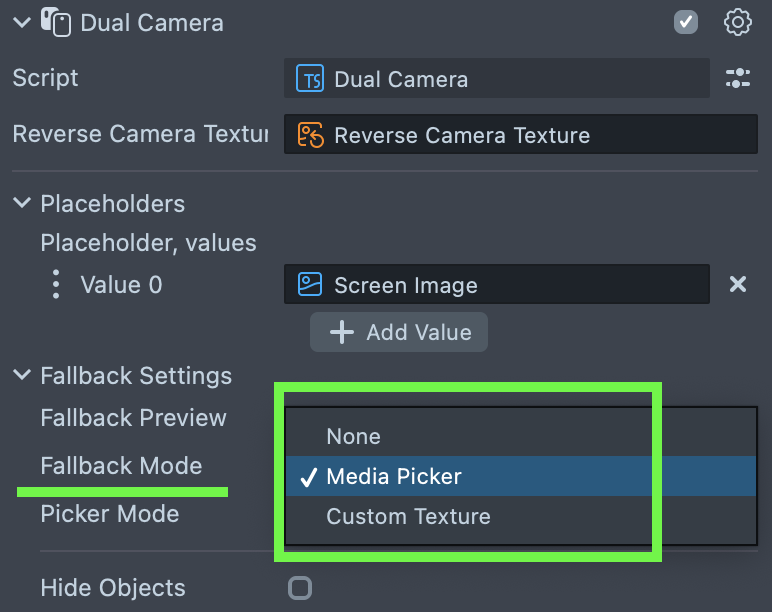Open script input options sliders icon
772x612 pixels.
pos(737,79)
